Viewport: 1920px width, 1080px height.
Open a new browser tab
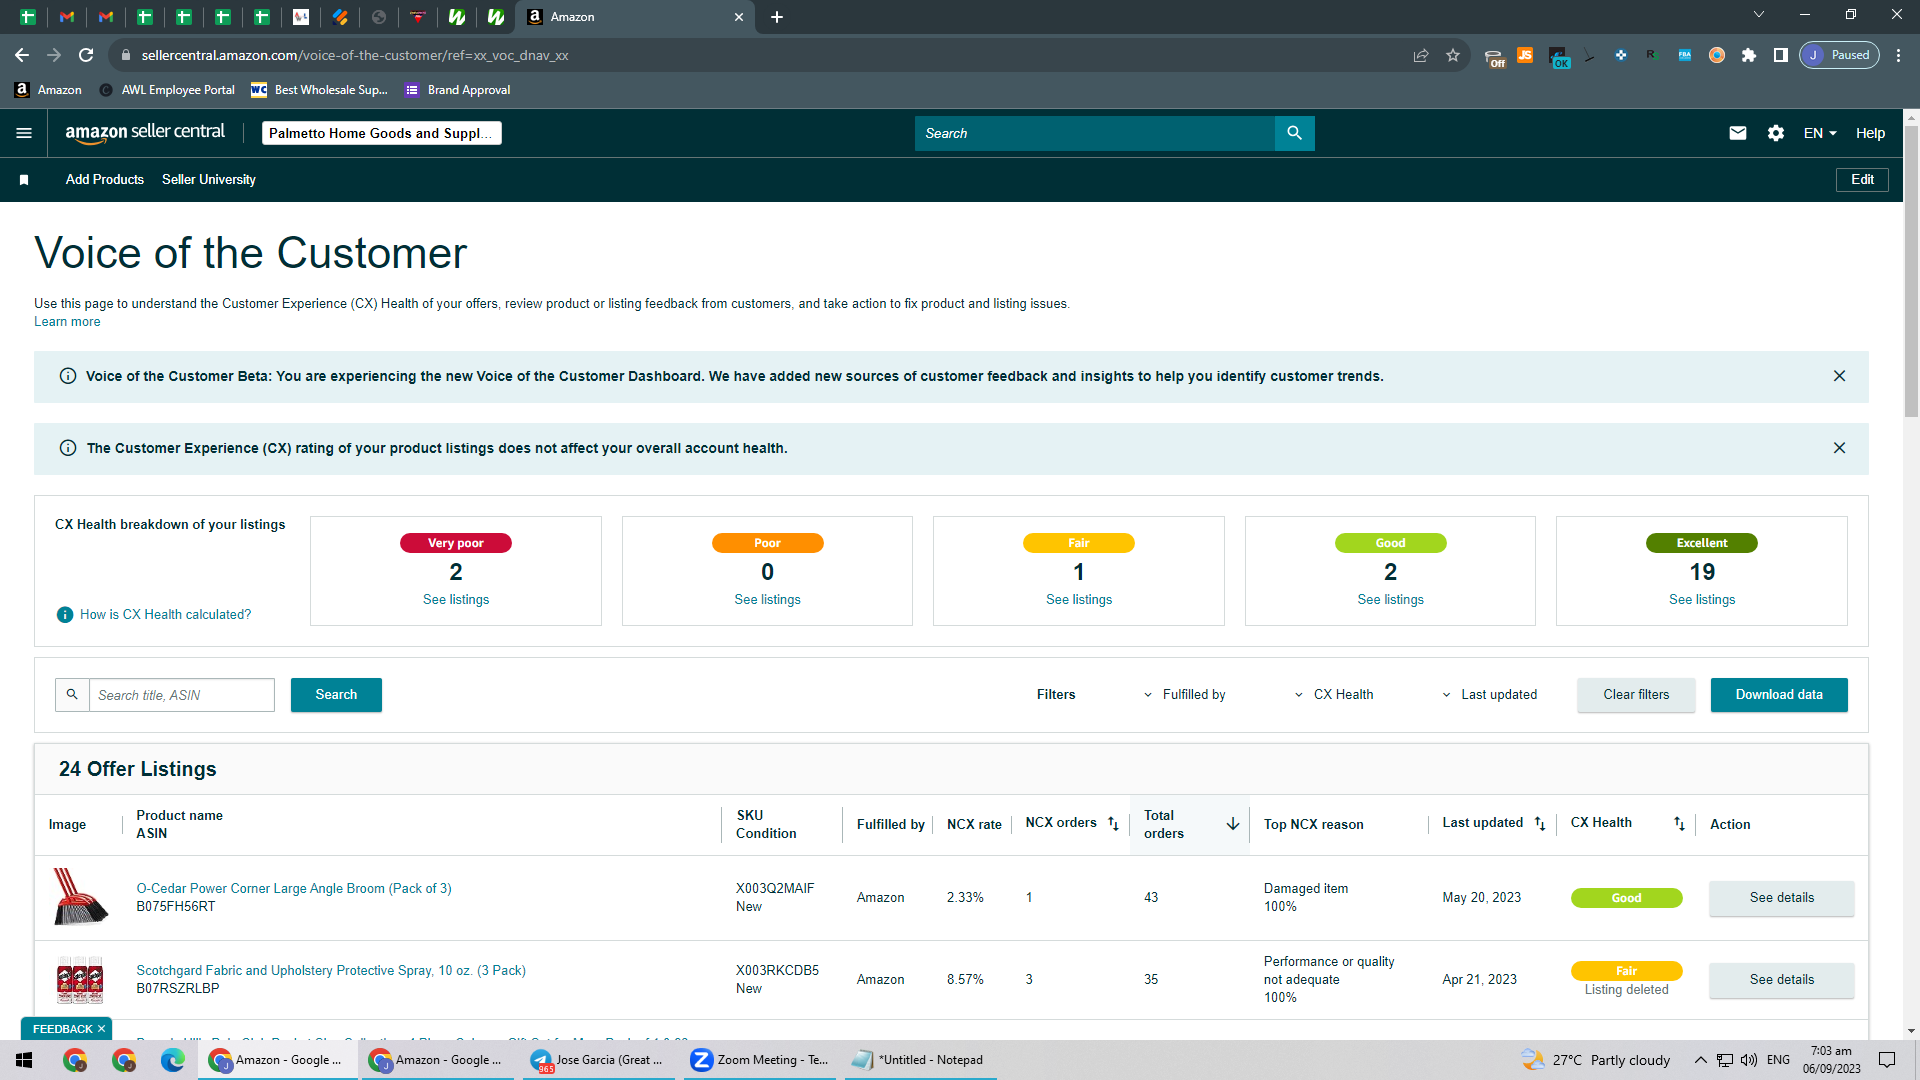tap(777, 17)
